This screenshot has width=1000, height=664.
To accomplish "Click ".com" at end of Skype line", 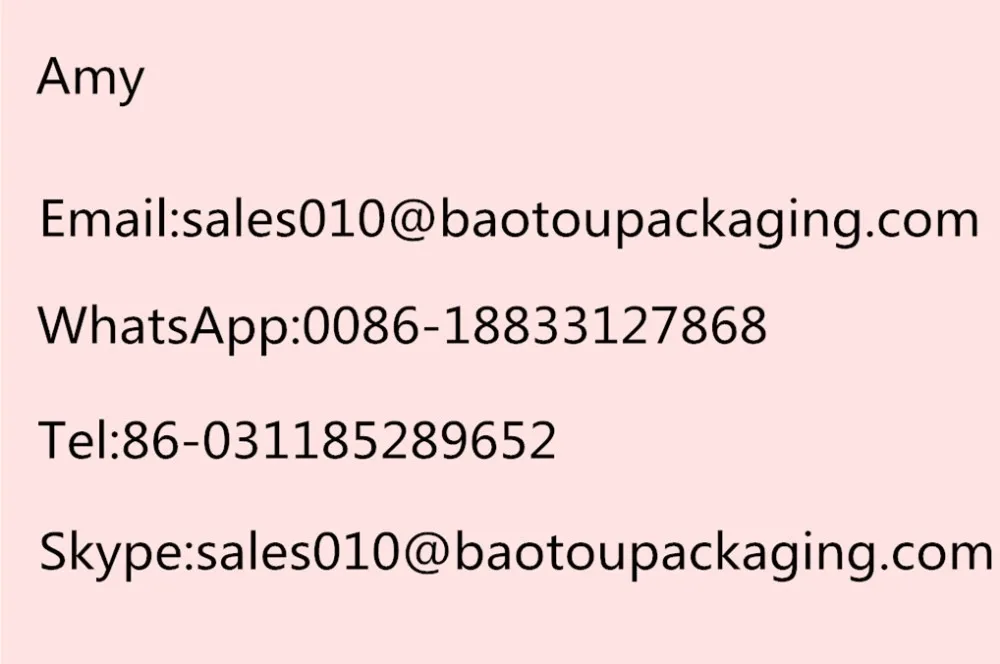I will (938, 553).
